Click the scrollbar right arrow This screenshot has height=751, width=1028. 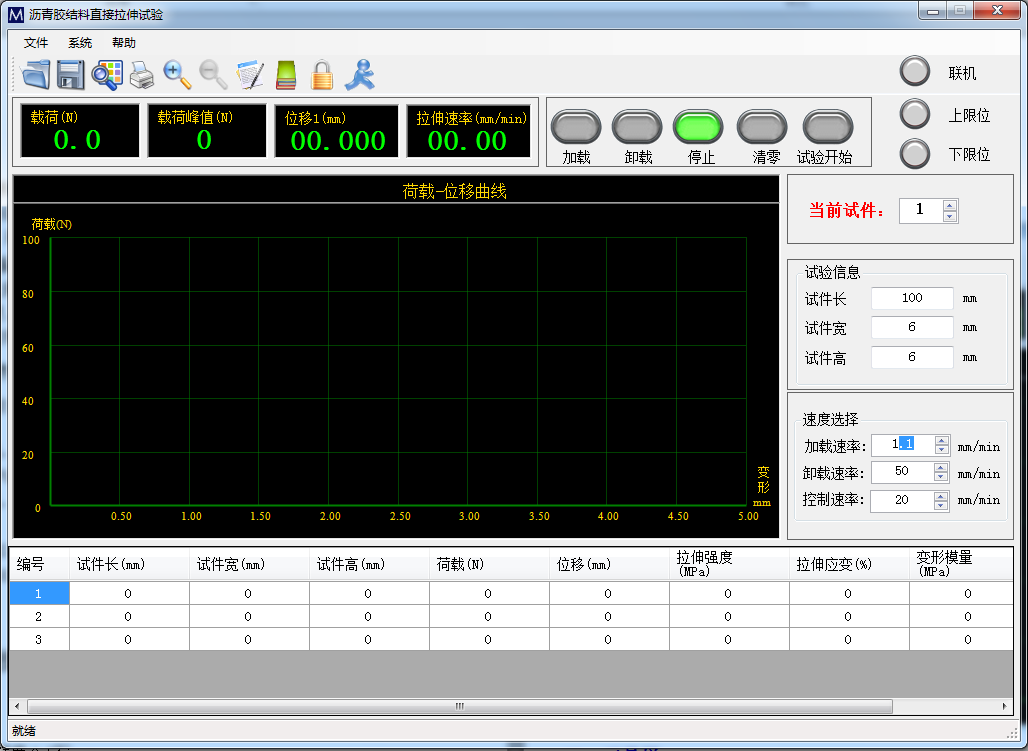pyautogui.click(x=1004, y=706)
